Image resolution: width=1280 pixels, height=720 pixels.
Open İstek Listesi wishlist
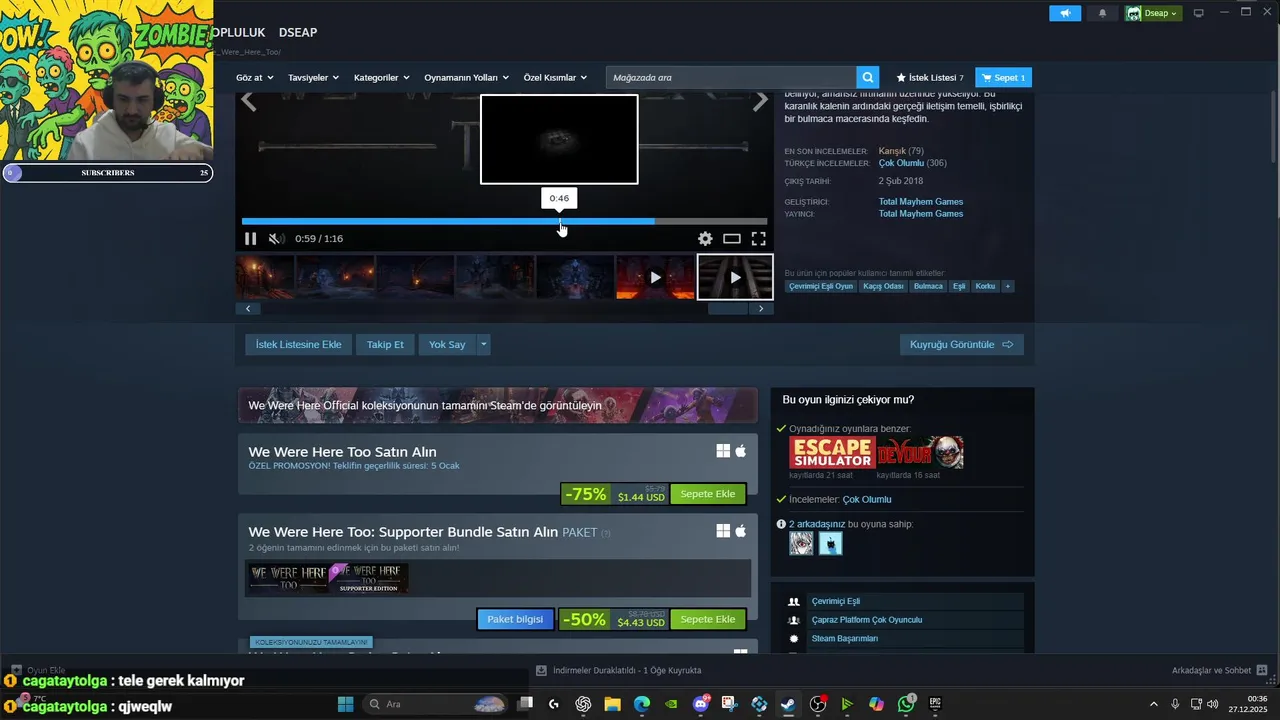pyautogui.click(x=930, y=77)
